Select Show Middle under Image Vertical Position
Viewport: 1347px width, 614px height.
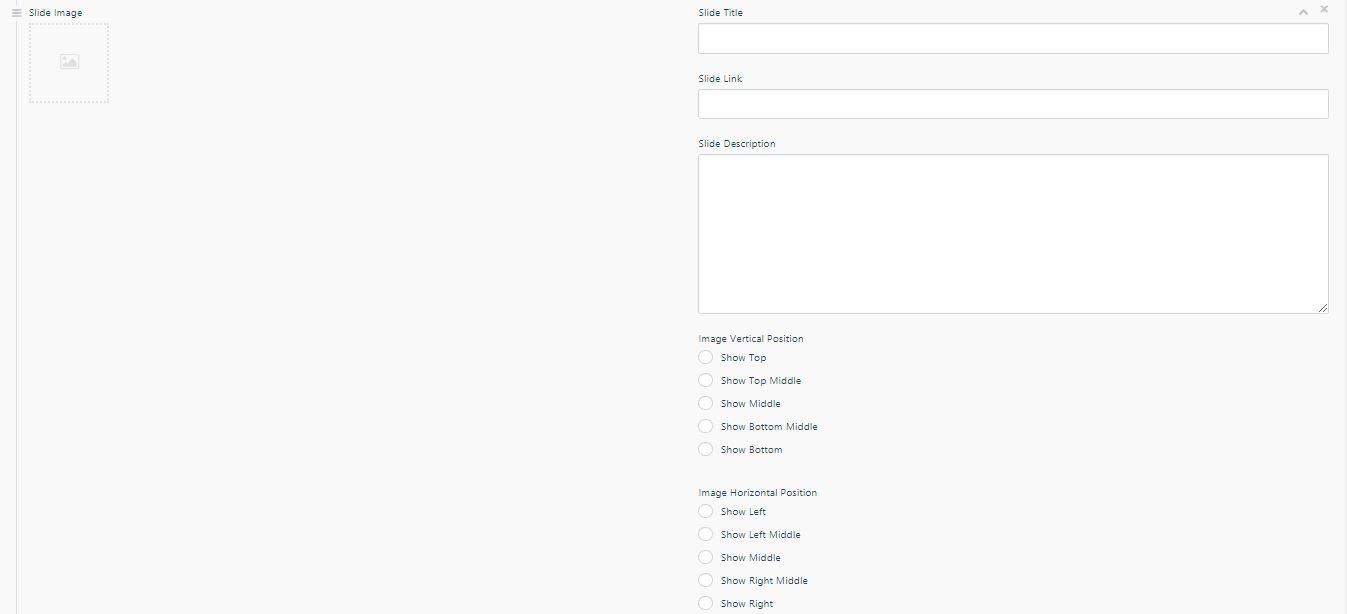(706, 403)
